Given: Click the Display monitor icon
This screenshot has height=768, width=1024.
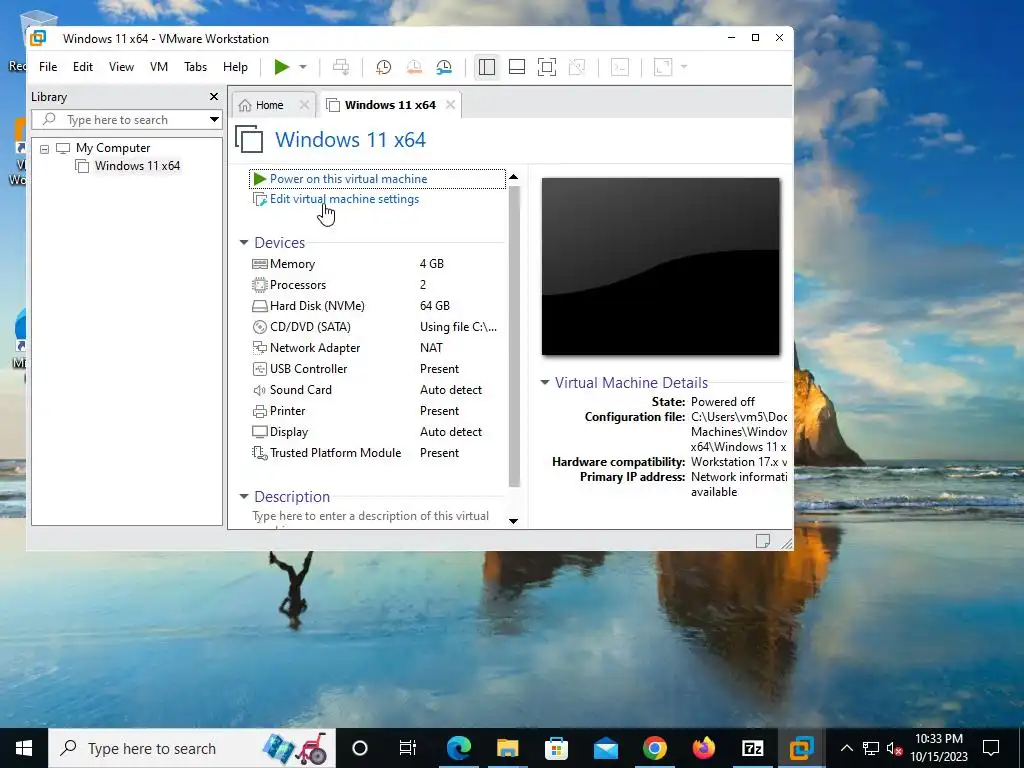Looking at the screenshot, I should coord(260,432).
